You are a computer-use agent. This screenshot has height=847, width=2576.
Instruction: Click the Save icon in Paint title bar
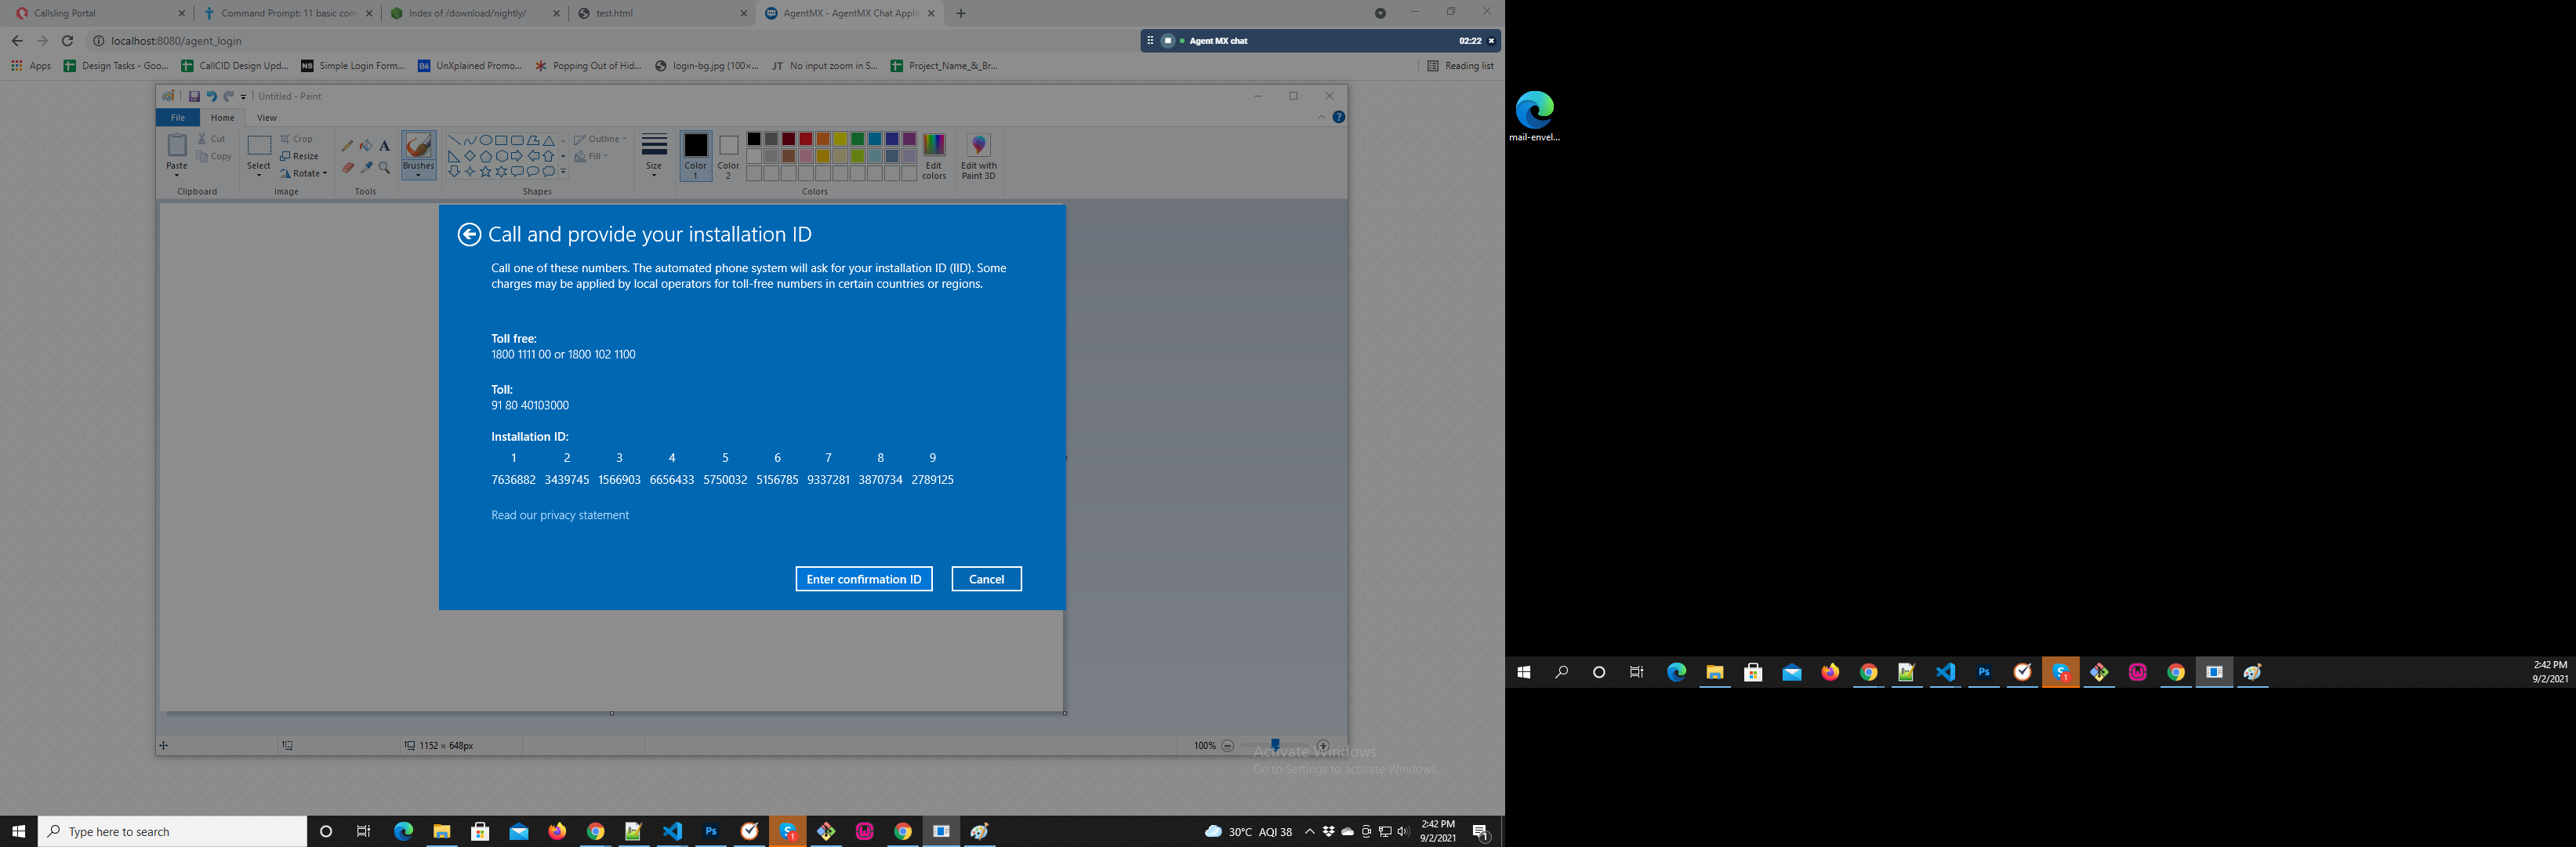[194, 96]
